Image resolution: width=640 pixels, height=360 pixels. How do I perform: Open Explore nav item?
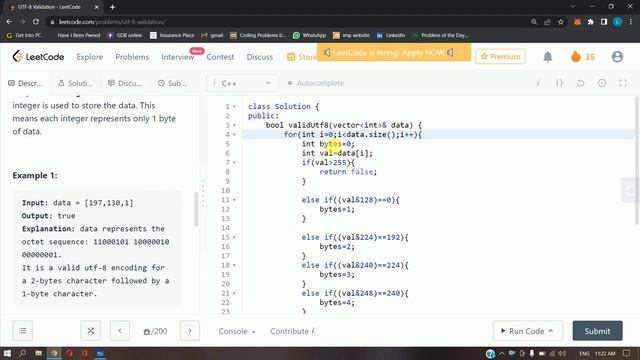(x=89, y=57)
